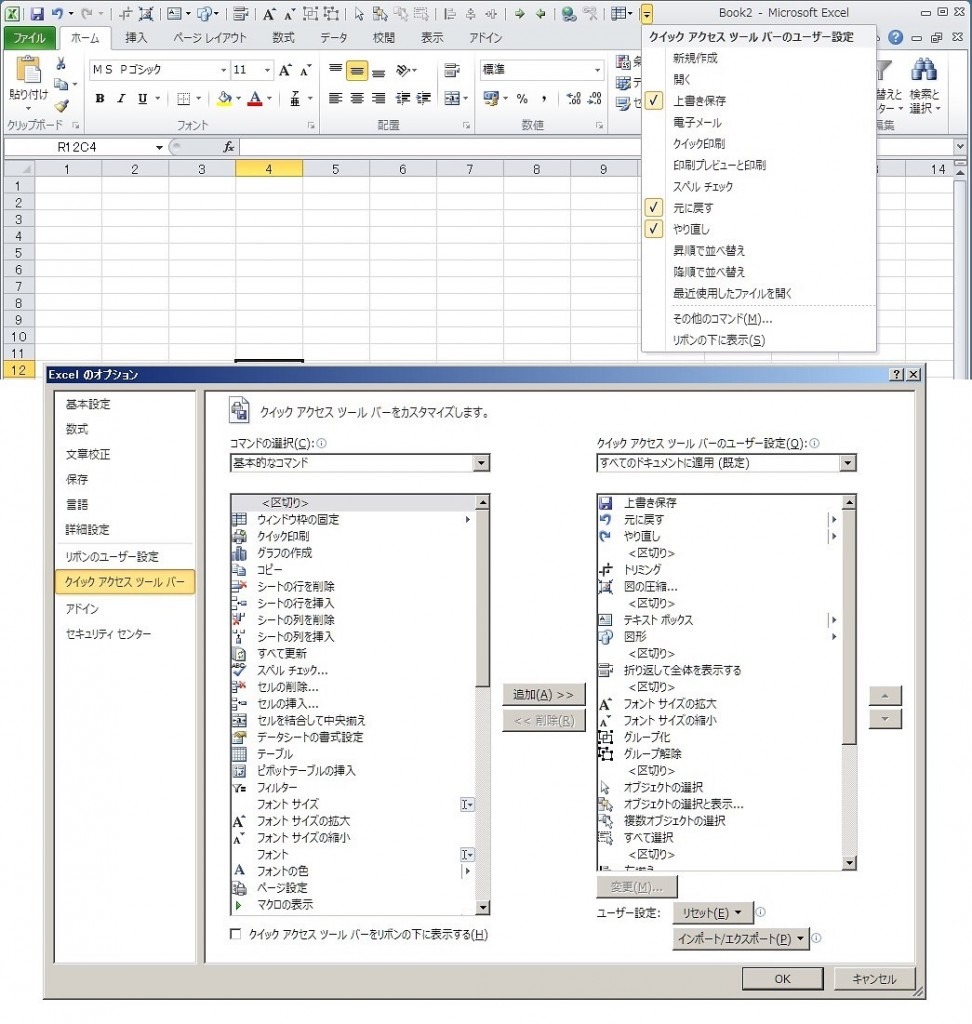Click the Cut scissors icon in the ribbon
972x1024 pixels.
tap(61, 63)
